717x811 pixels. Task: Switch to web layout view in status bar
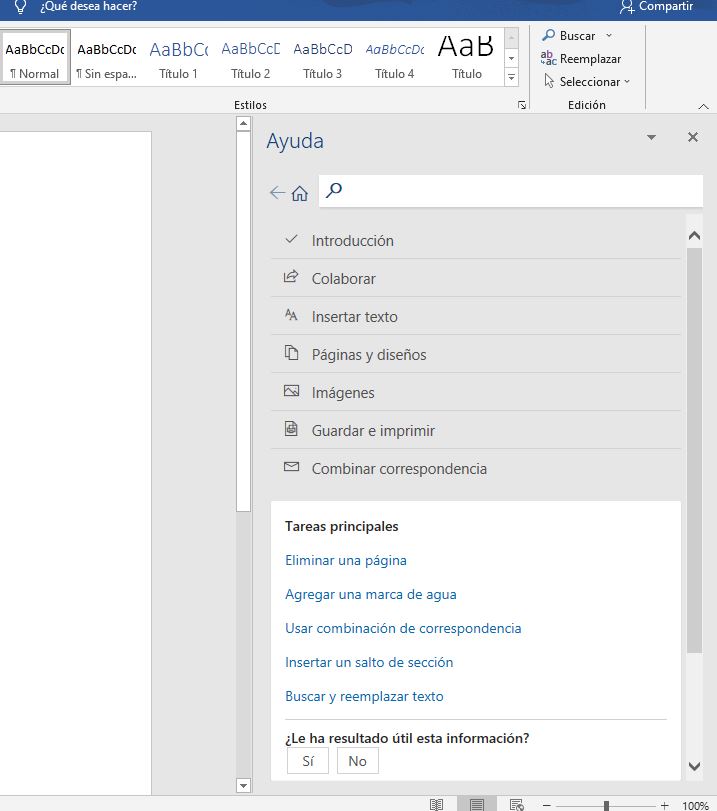point(517,804)
